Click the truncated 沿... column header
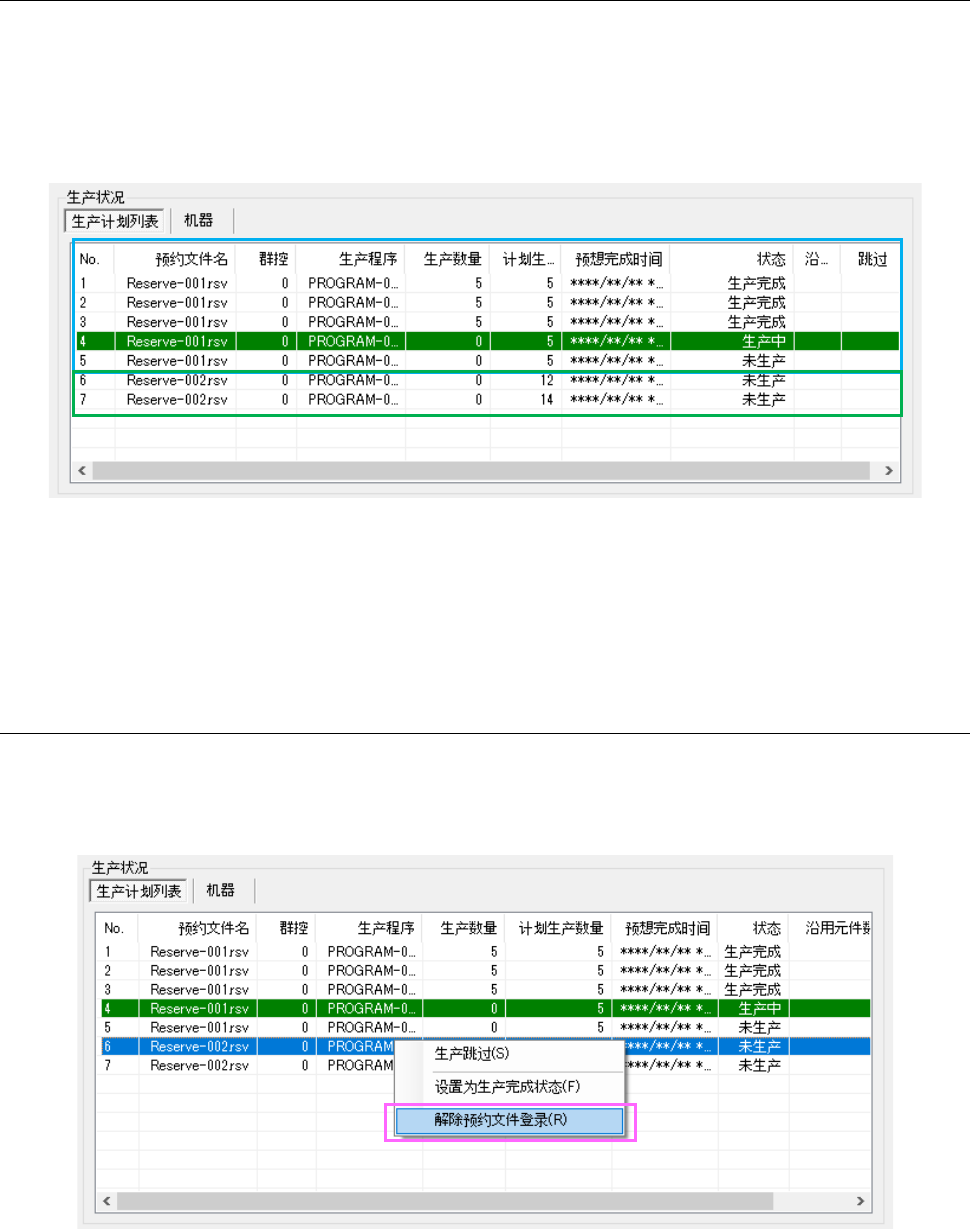The width and height of the screenshot is (970, 1229). coord(817,258)
